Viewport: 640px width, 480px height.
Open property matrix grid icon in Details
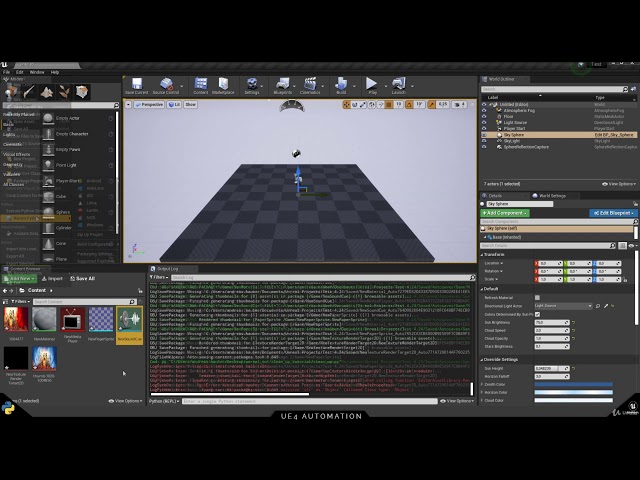click(x=622, y=246)
